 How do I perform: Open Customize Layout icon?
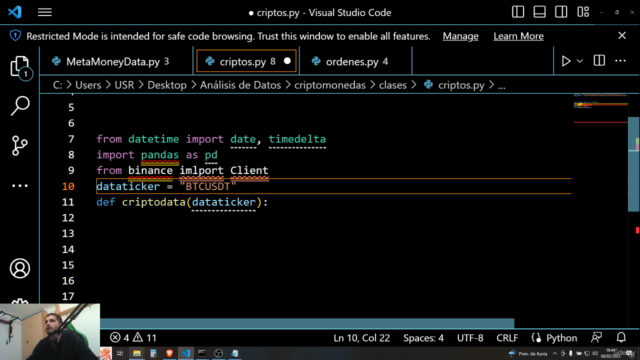coord(583,12)
